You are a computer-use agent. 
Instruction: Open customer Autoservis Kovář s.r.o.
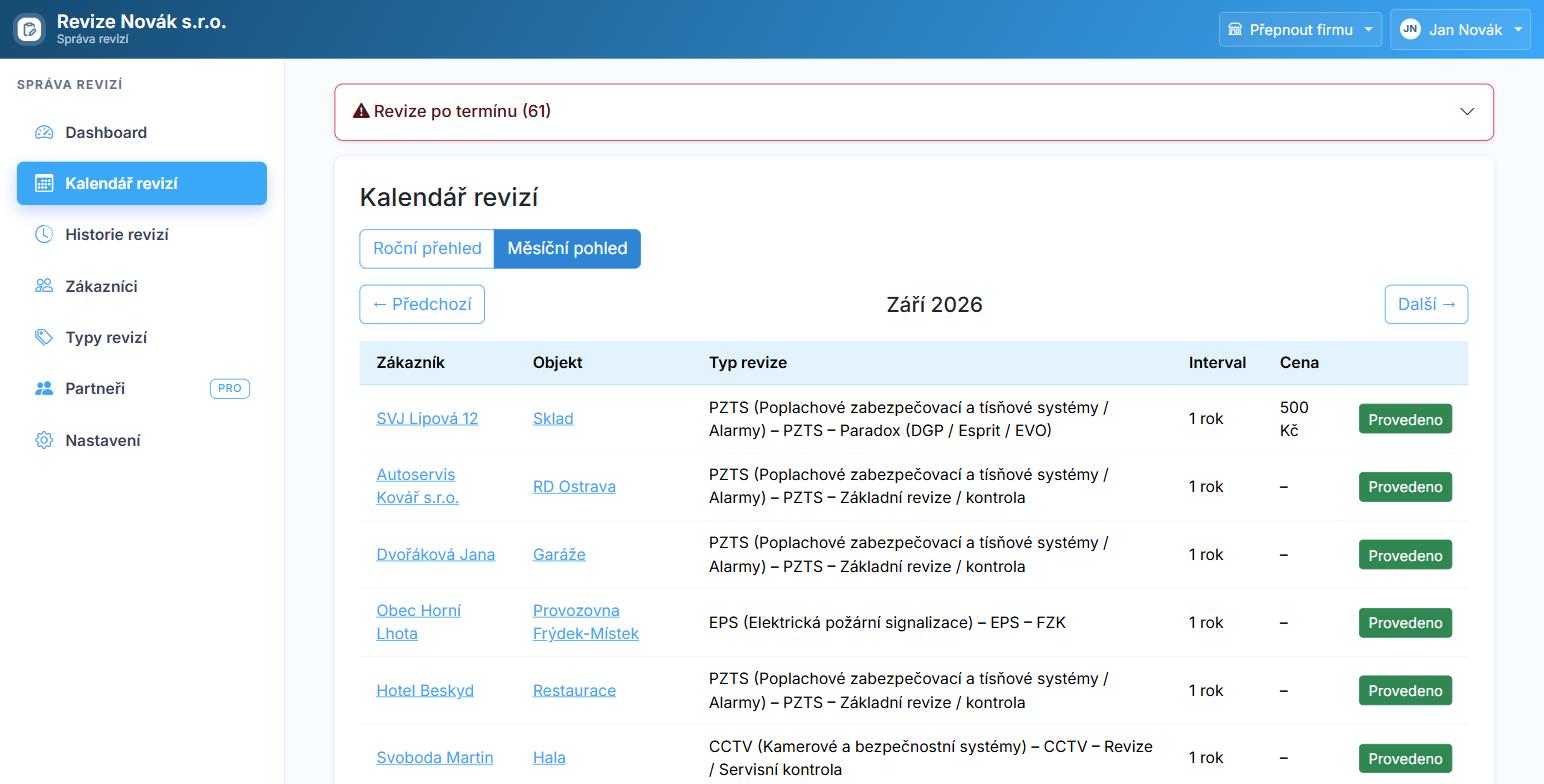pyautogui.click(x=417, y=486)
